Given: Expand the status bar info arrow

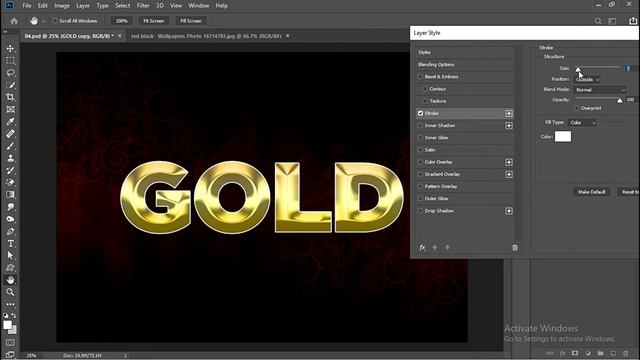Looking at the screenshot, I should click(x=125, y=356).
